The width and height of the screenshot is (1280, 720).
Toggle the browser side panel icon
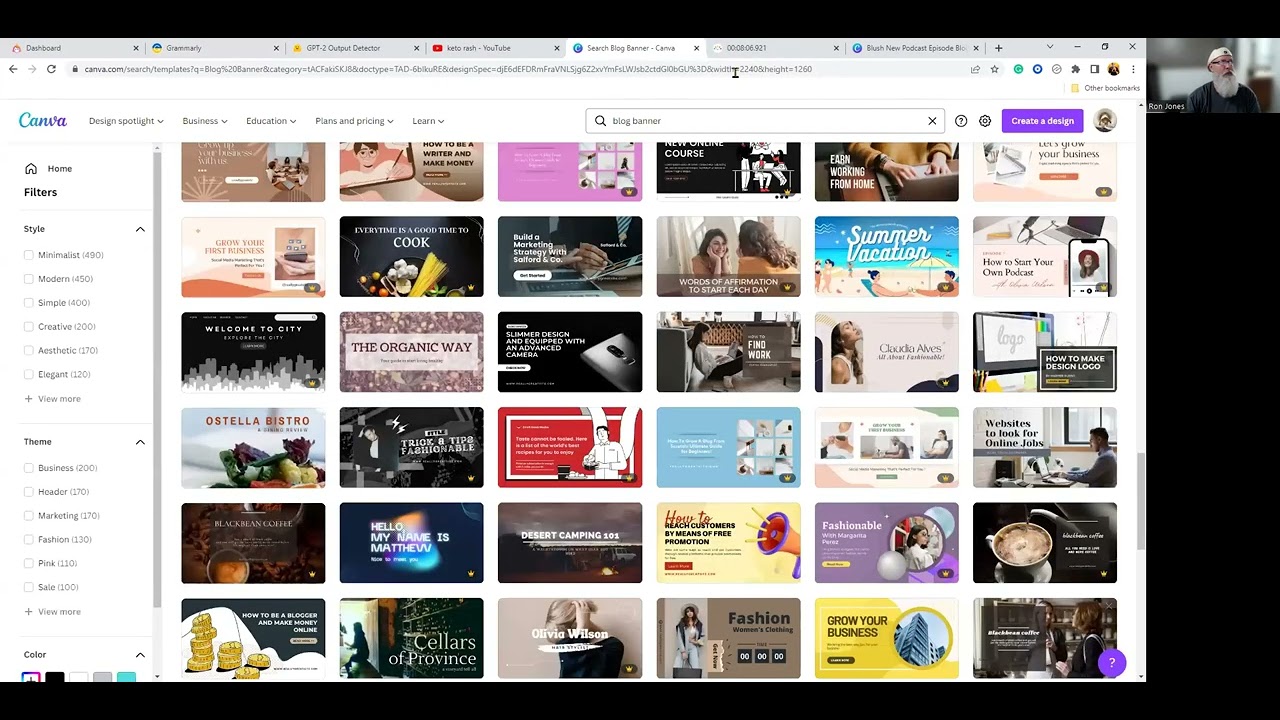coord(1094,69)
